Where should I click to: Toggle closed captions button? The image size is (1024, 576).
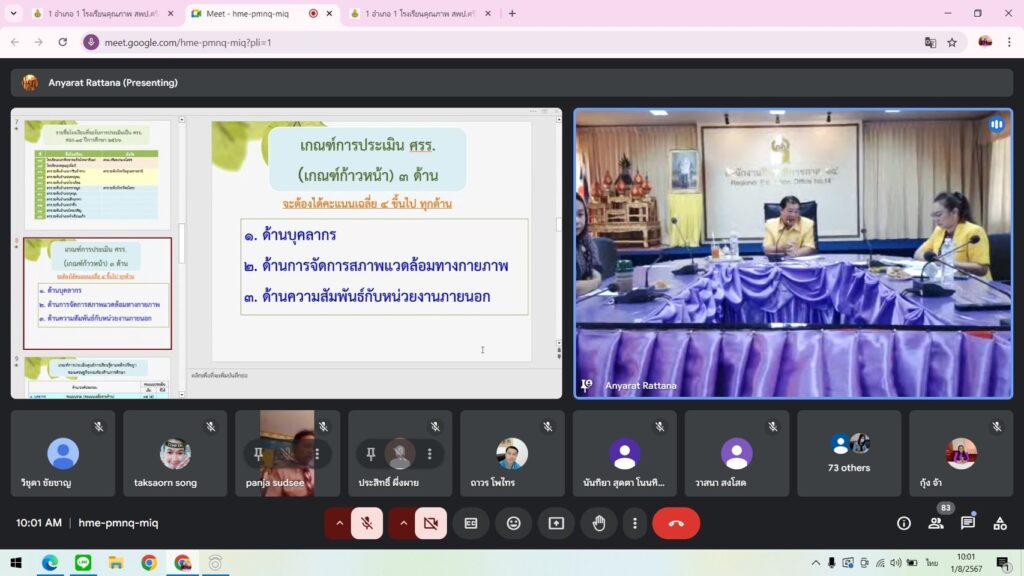pos(470,523)
